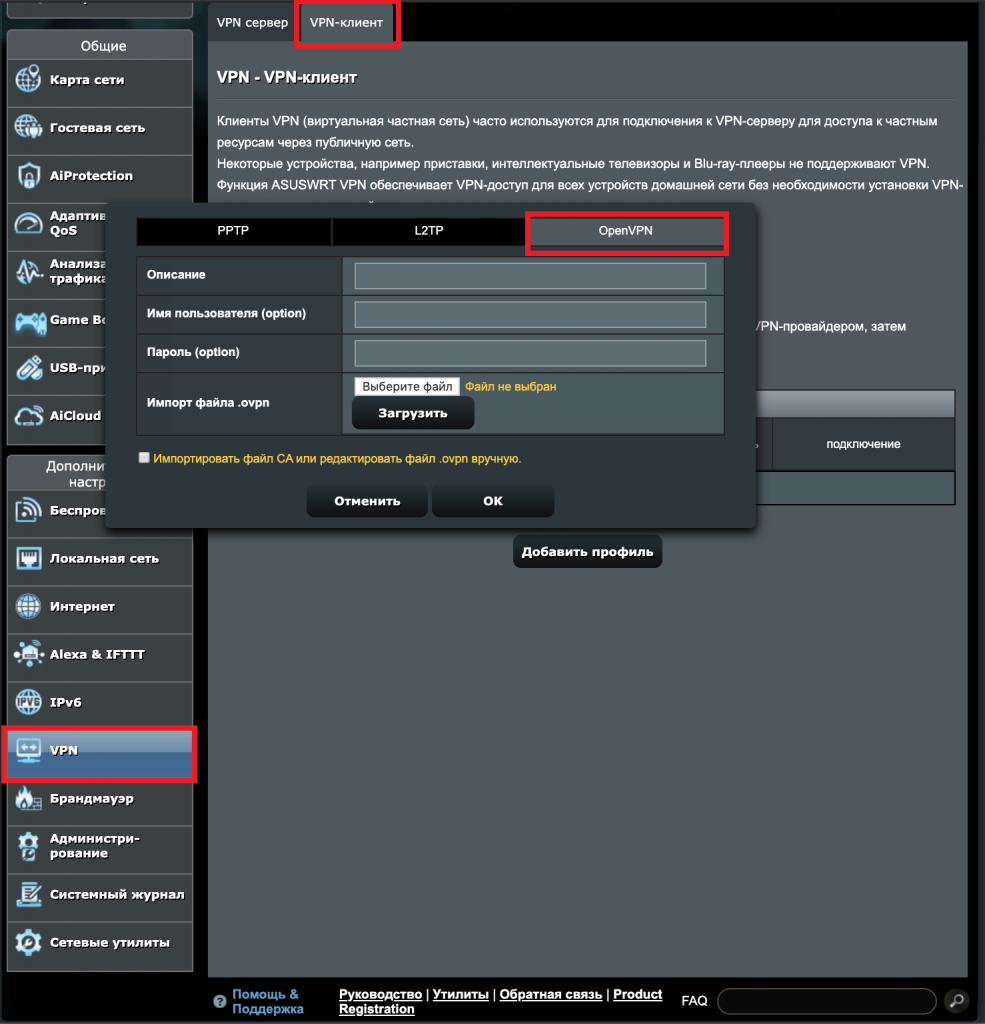
Task: Open the VPN server tab
Action: point(252,22)
